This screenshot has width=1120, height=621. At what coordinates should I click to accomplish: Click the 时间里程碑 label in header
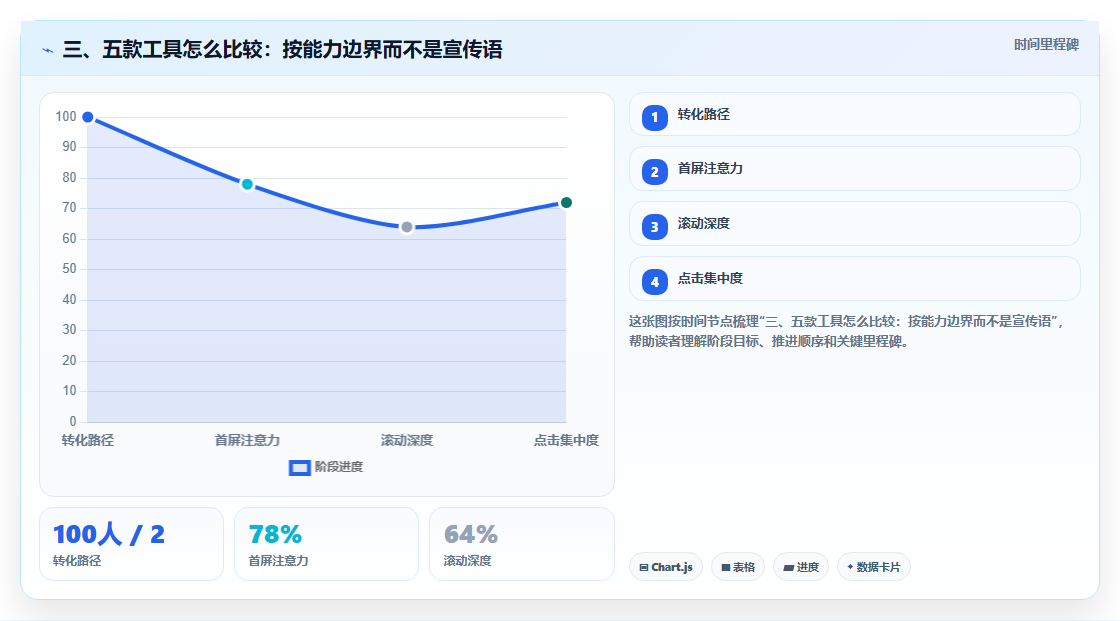pyautogui.click(x=1046, y=44)
